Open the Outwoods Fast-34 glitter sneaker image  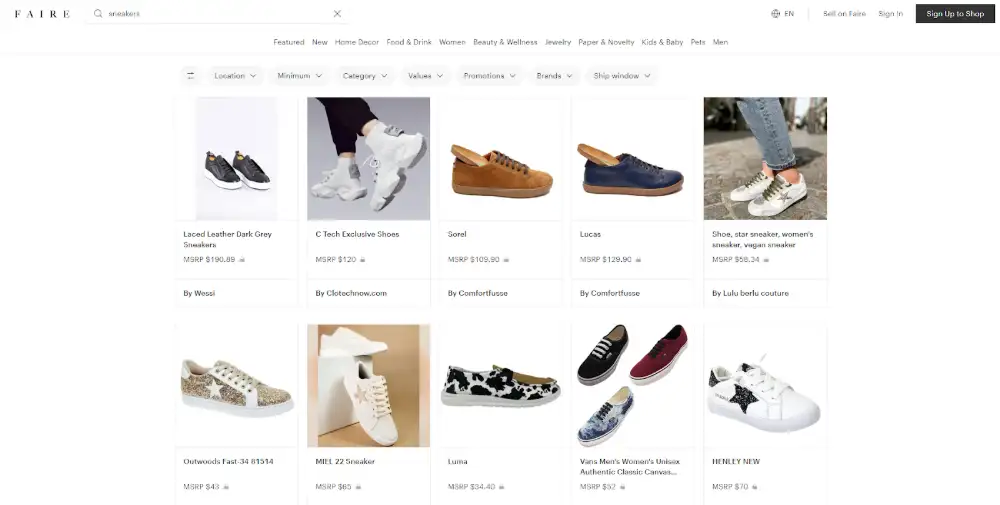click(237, 386)
